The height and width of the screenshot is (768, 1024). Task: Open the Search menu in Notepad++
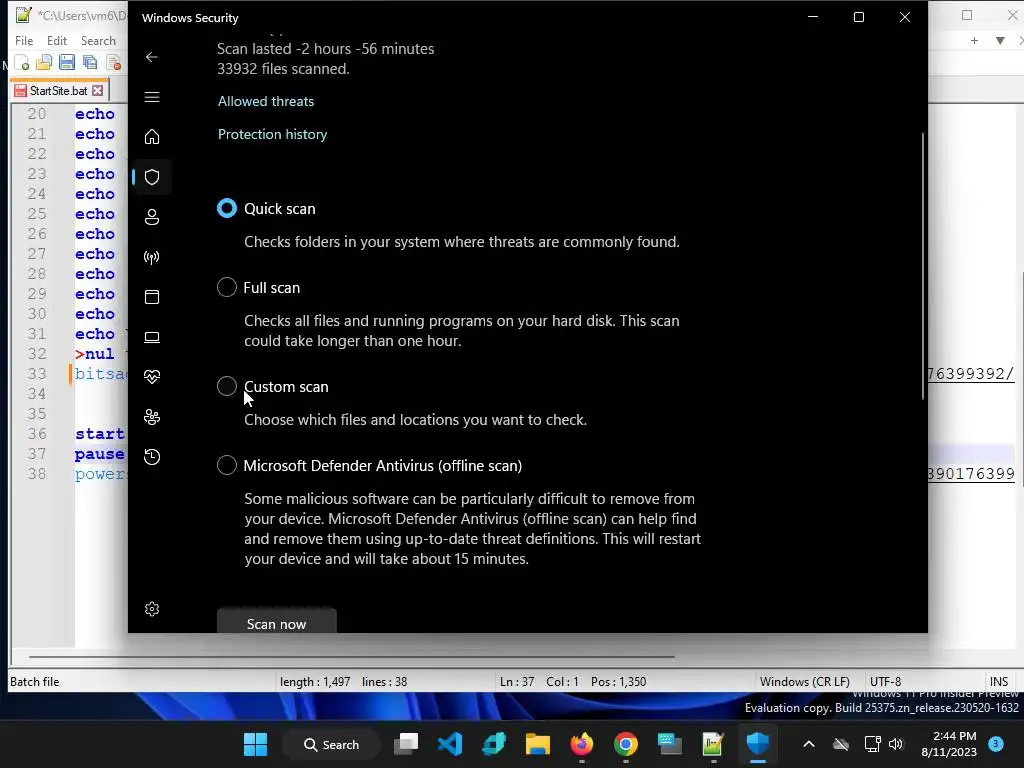(x=98, y=40)
